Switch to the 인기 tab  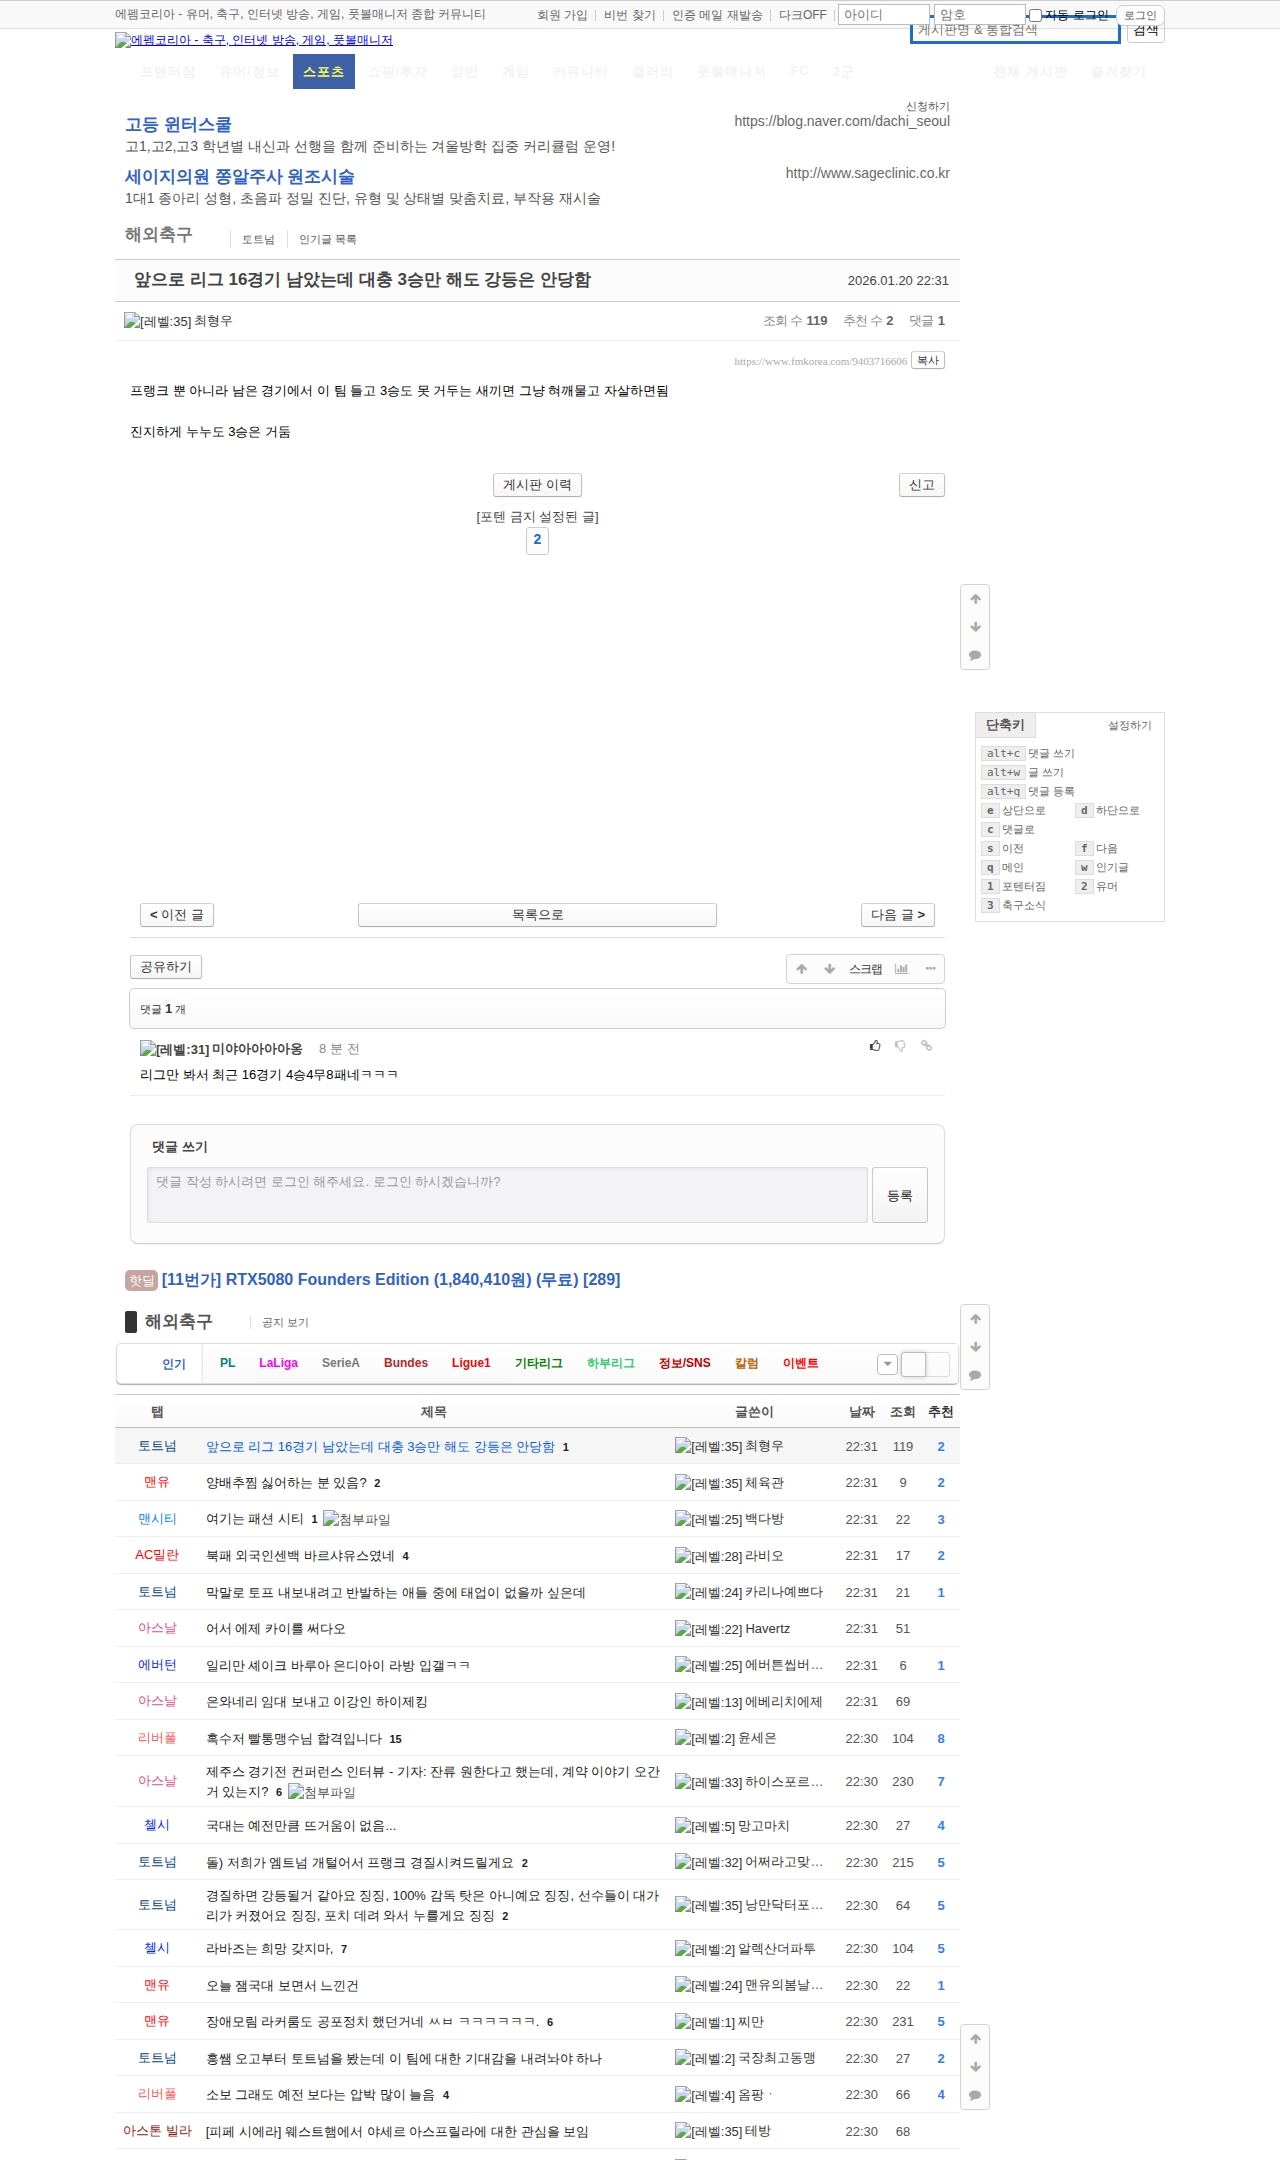[x=174, y=1364]
